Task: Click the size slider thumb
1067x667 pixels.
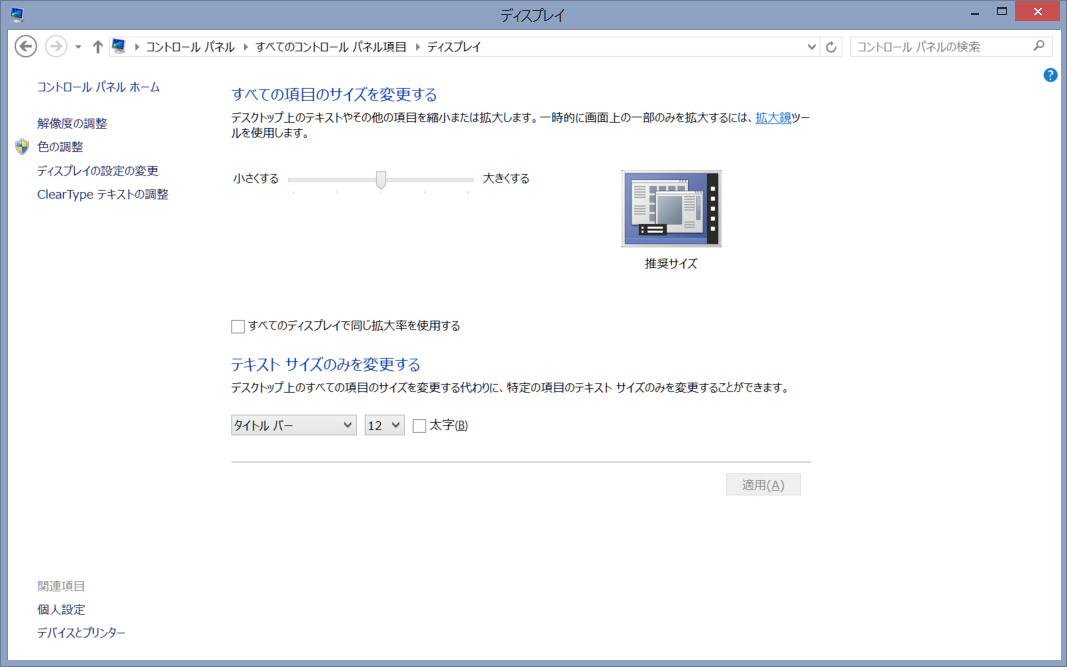Action: (381, 180)
